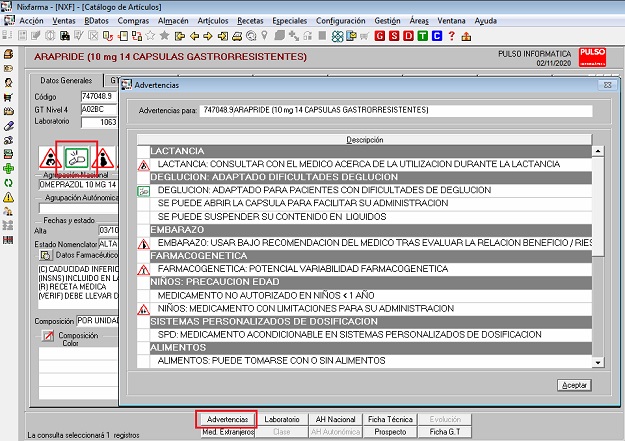Click the Agrupación Nacional OMEPRAZOL field

78,185
